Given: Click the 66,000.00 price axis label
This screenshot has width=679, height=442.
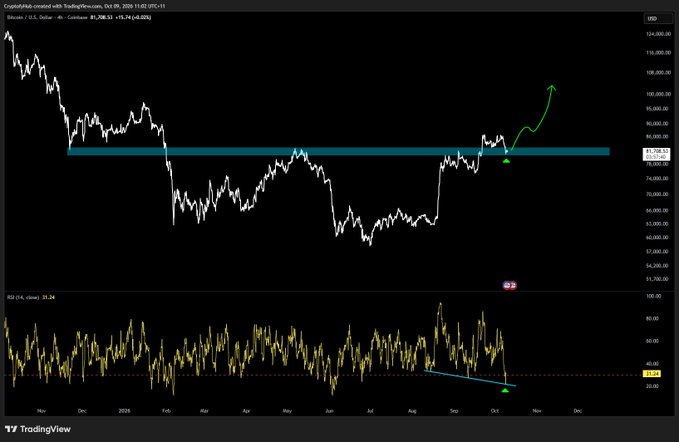Looking at the screenshot, I should (x=658, y=210).
